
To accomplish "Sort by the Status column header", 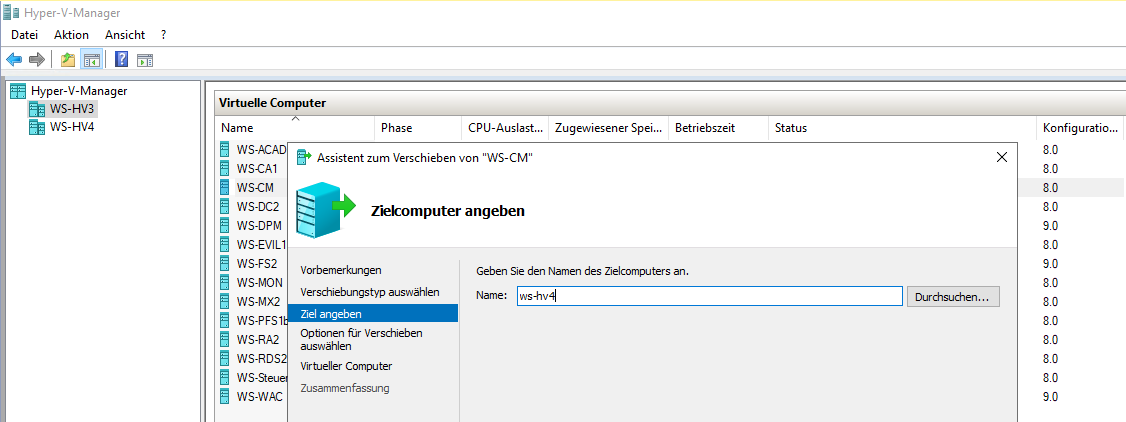I will 902,128.
